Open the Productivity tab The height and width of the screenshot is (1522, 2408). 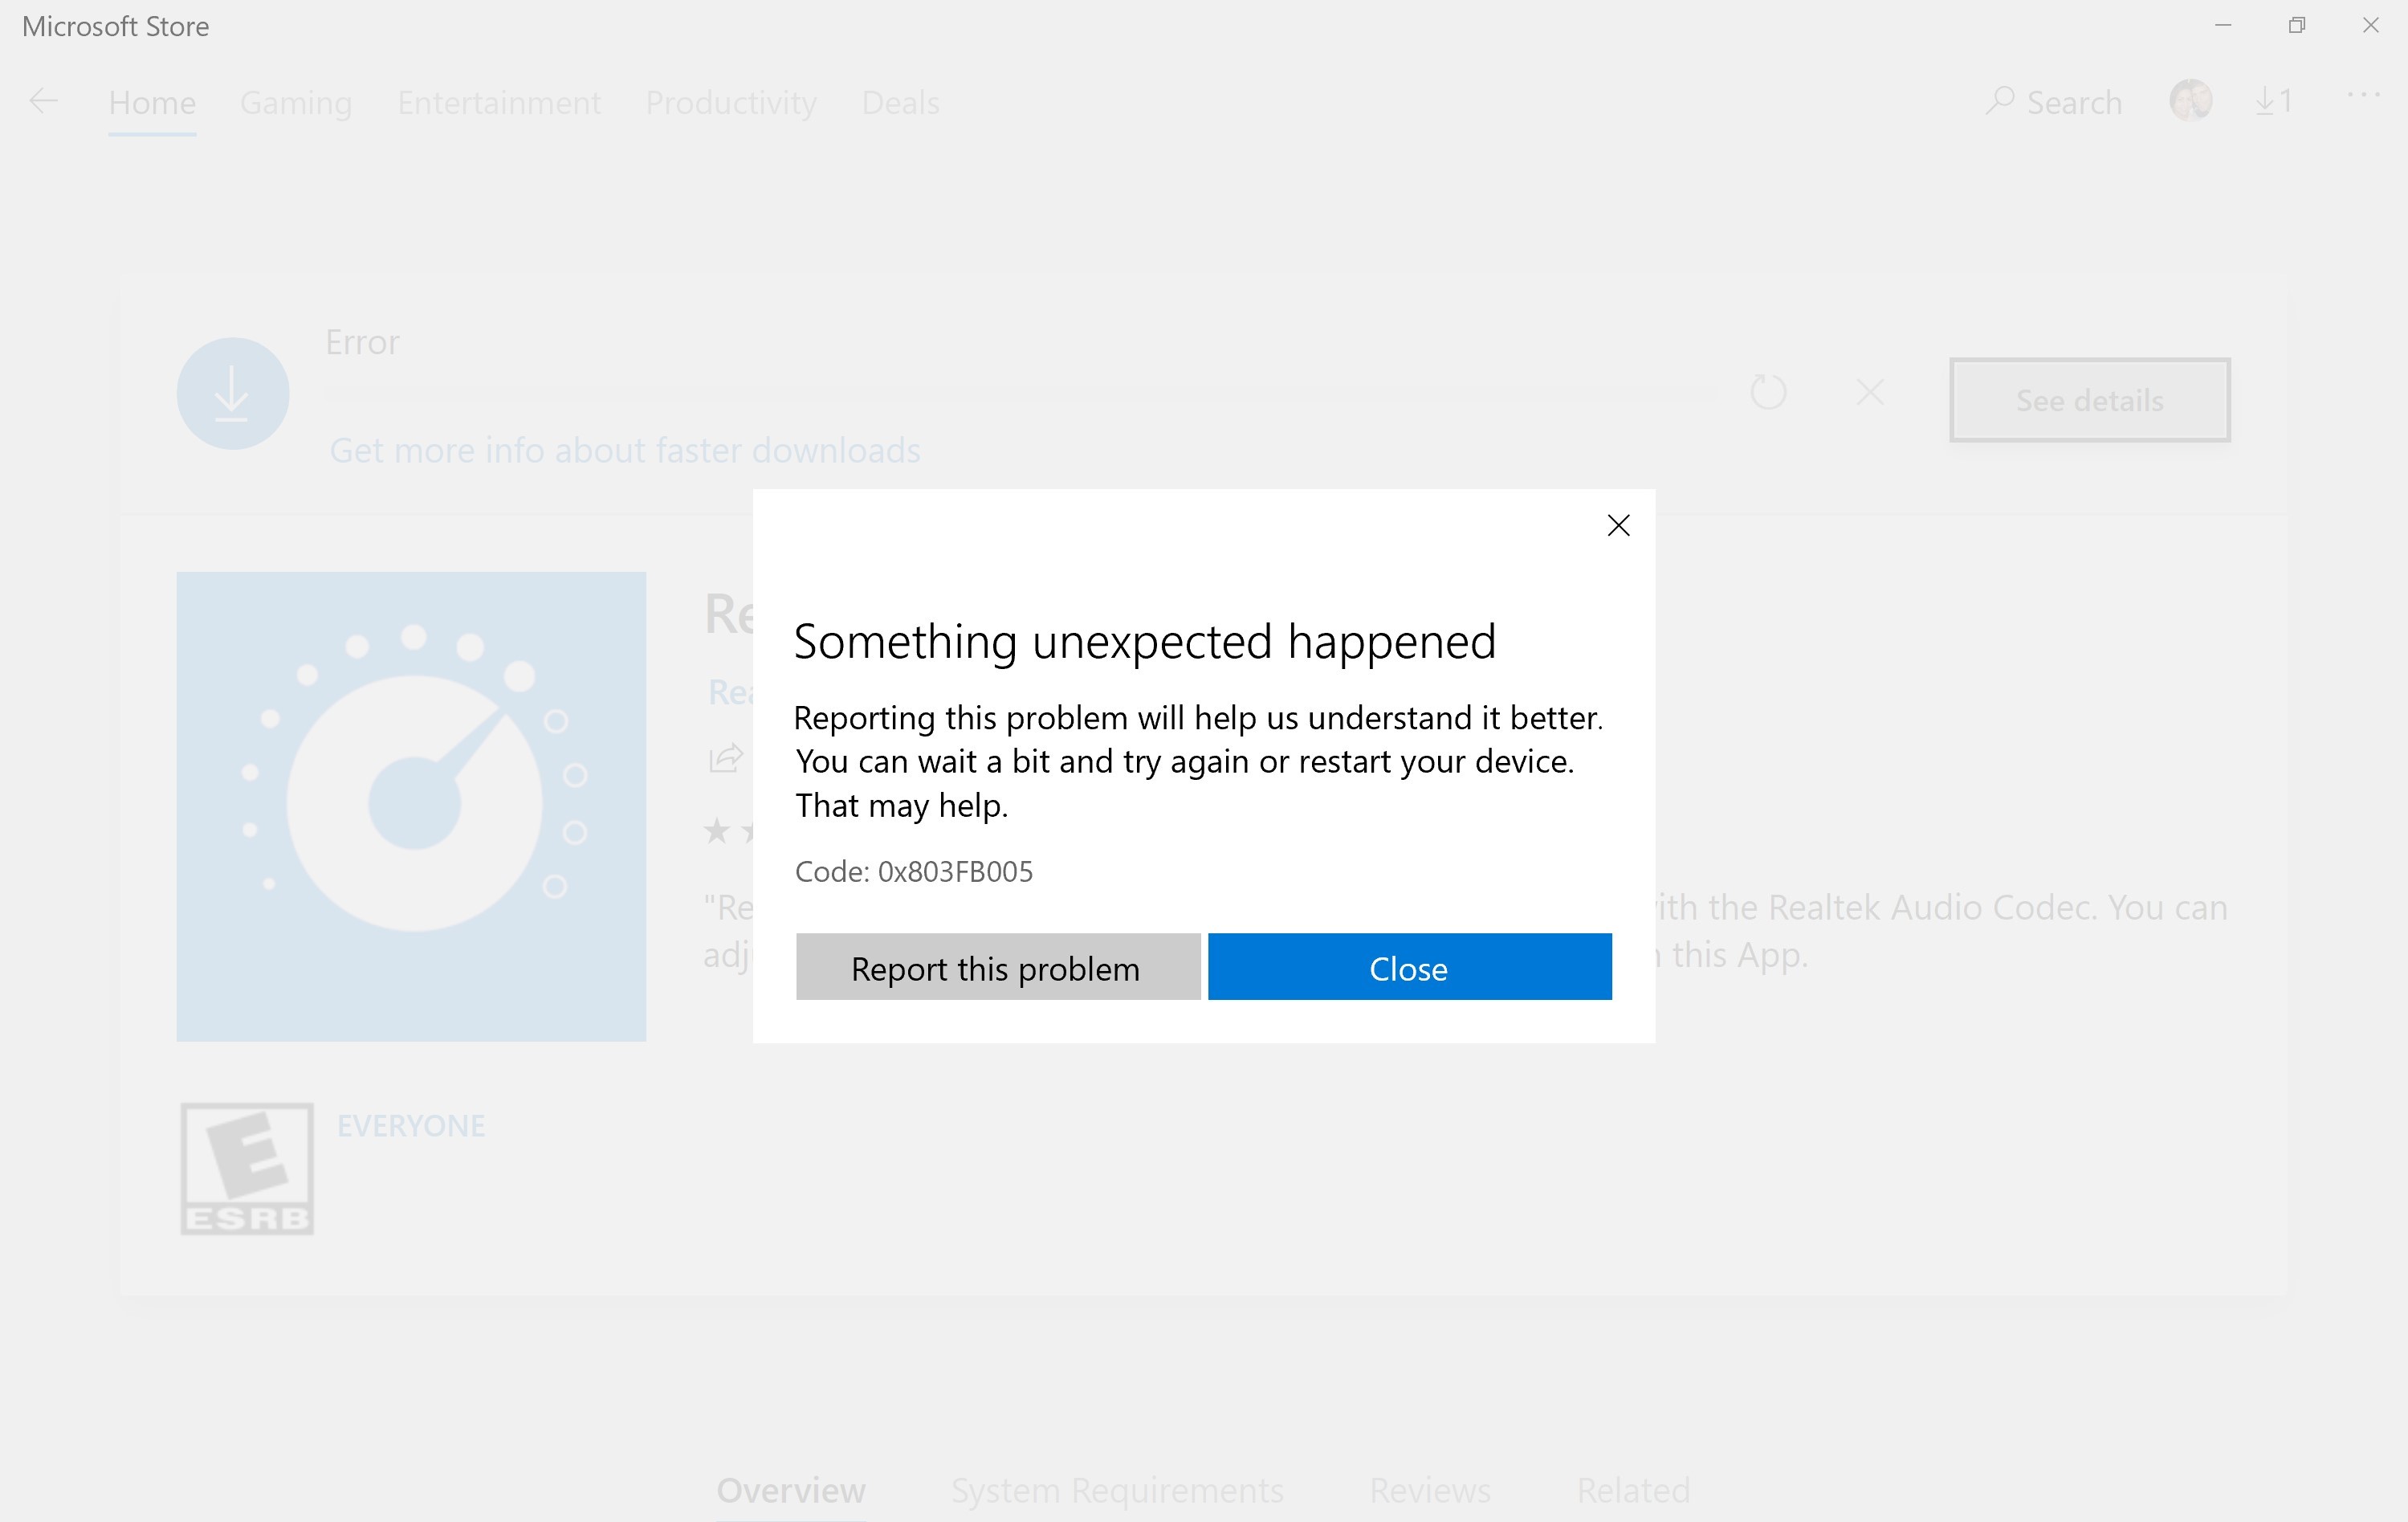coord(731,102)
